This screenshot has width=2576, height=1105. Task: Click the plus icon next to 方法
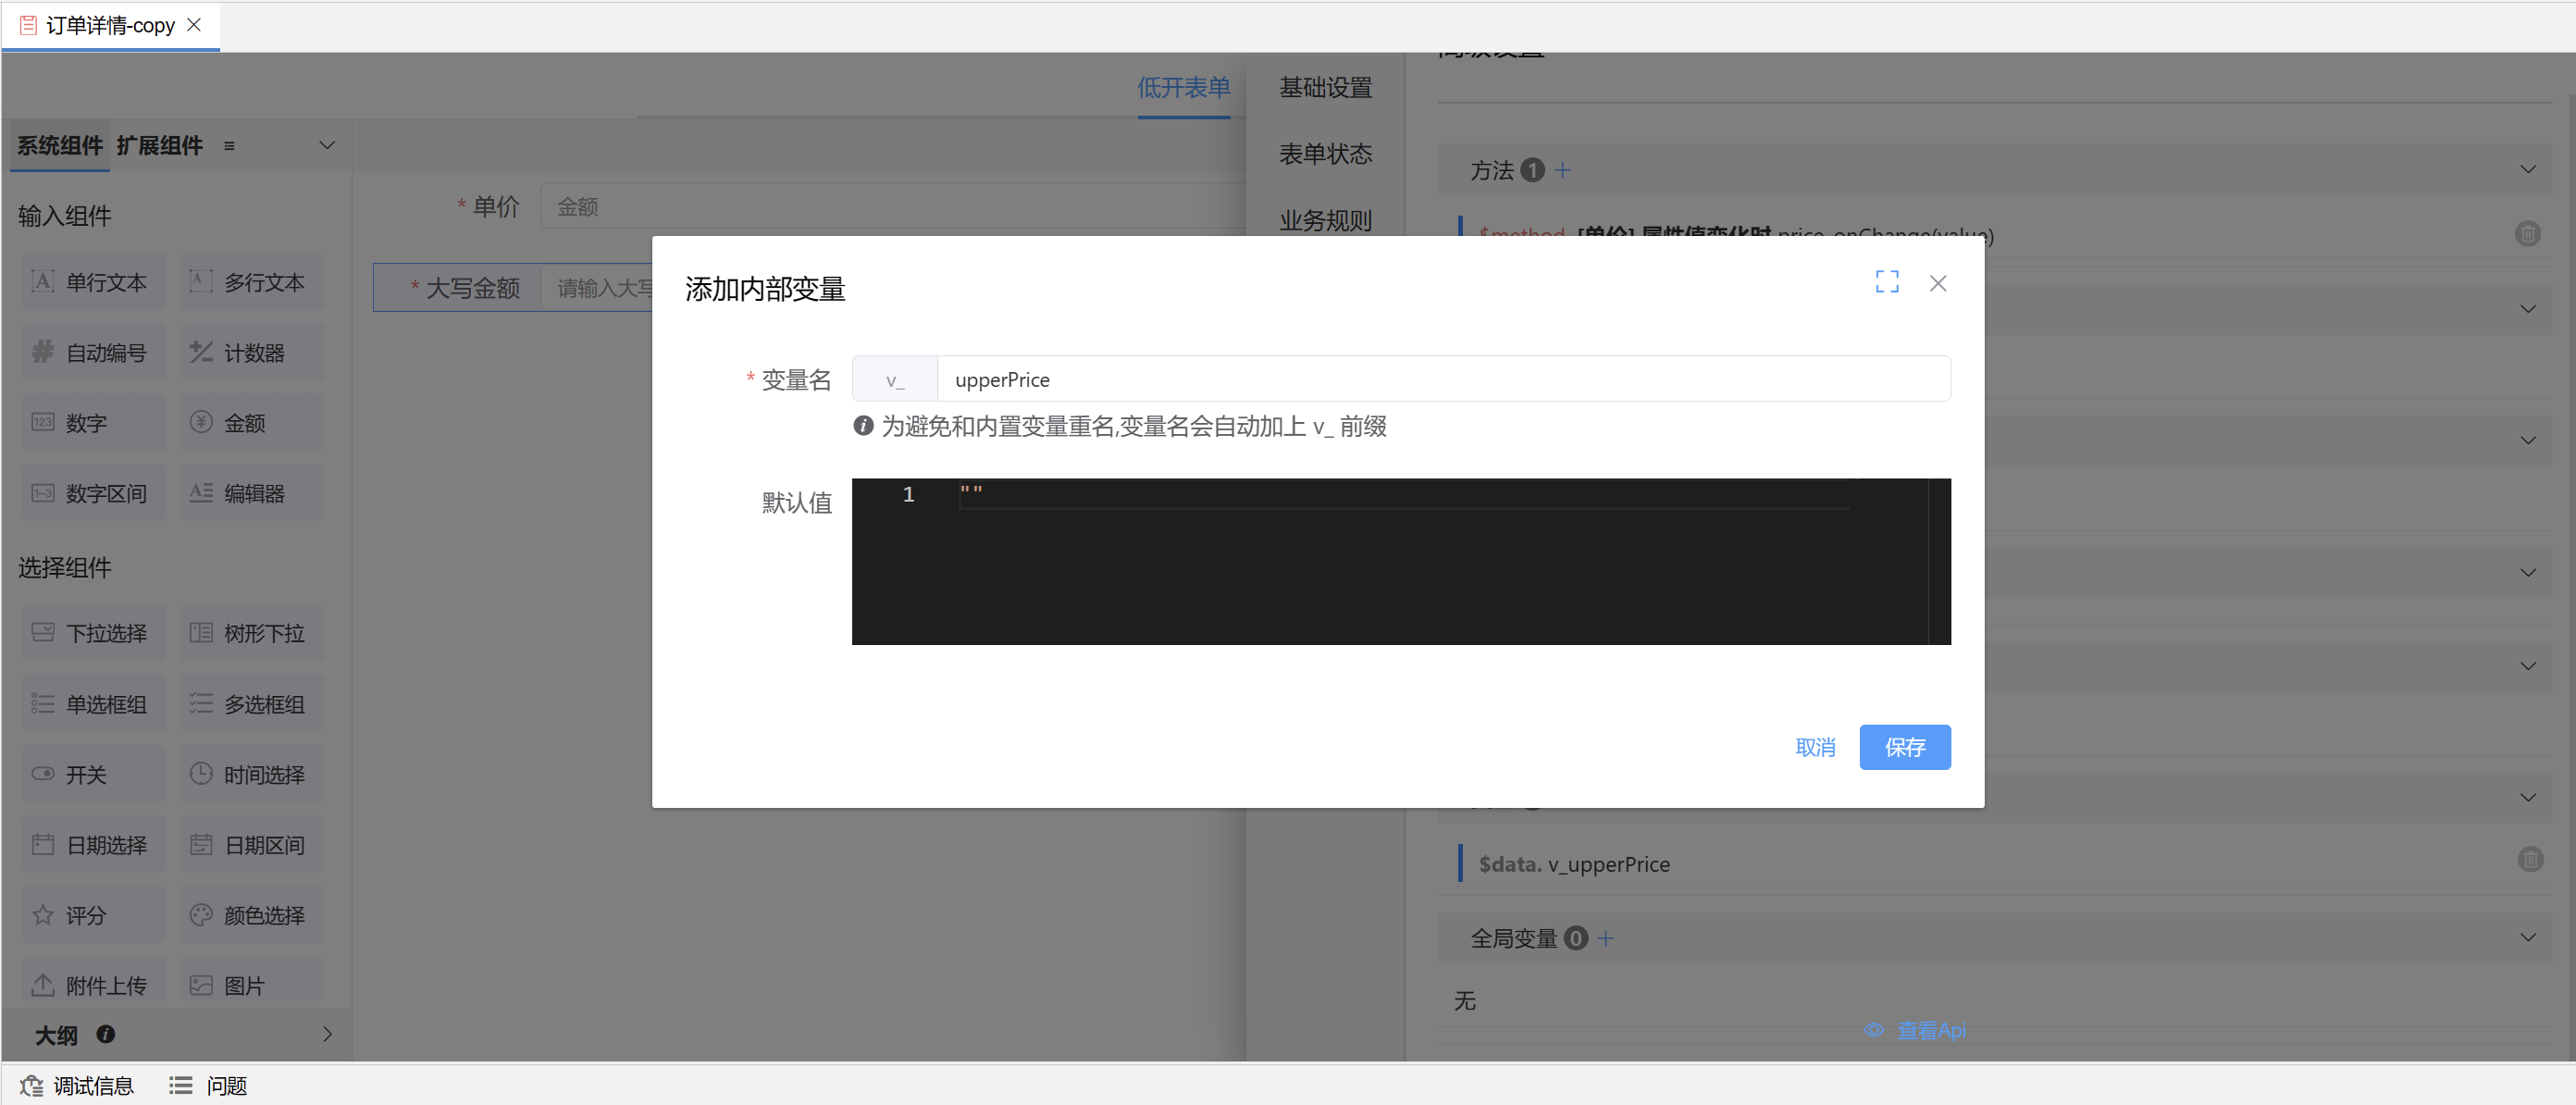click(x=1562, y=171)
